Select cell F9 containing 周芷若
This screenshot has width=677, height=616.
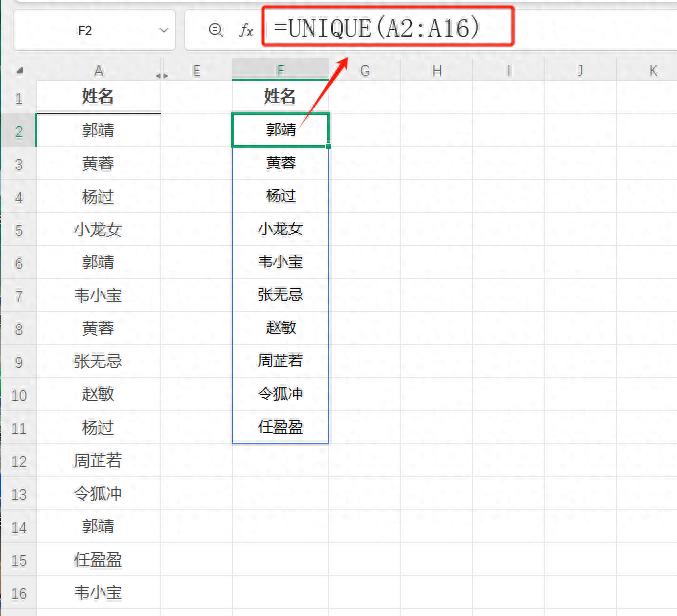(280, 361)
